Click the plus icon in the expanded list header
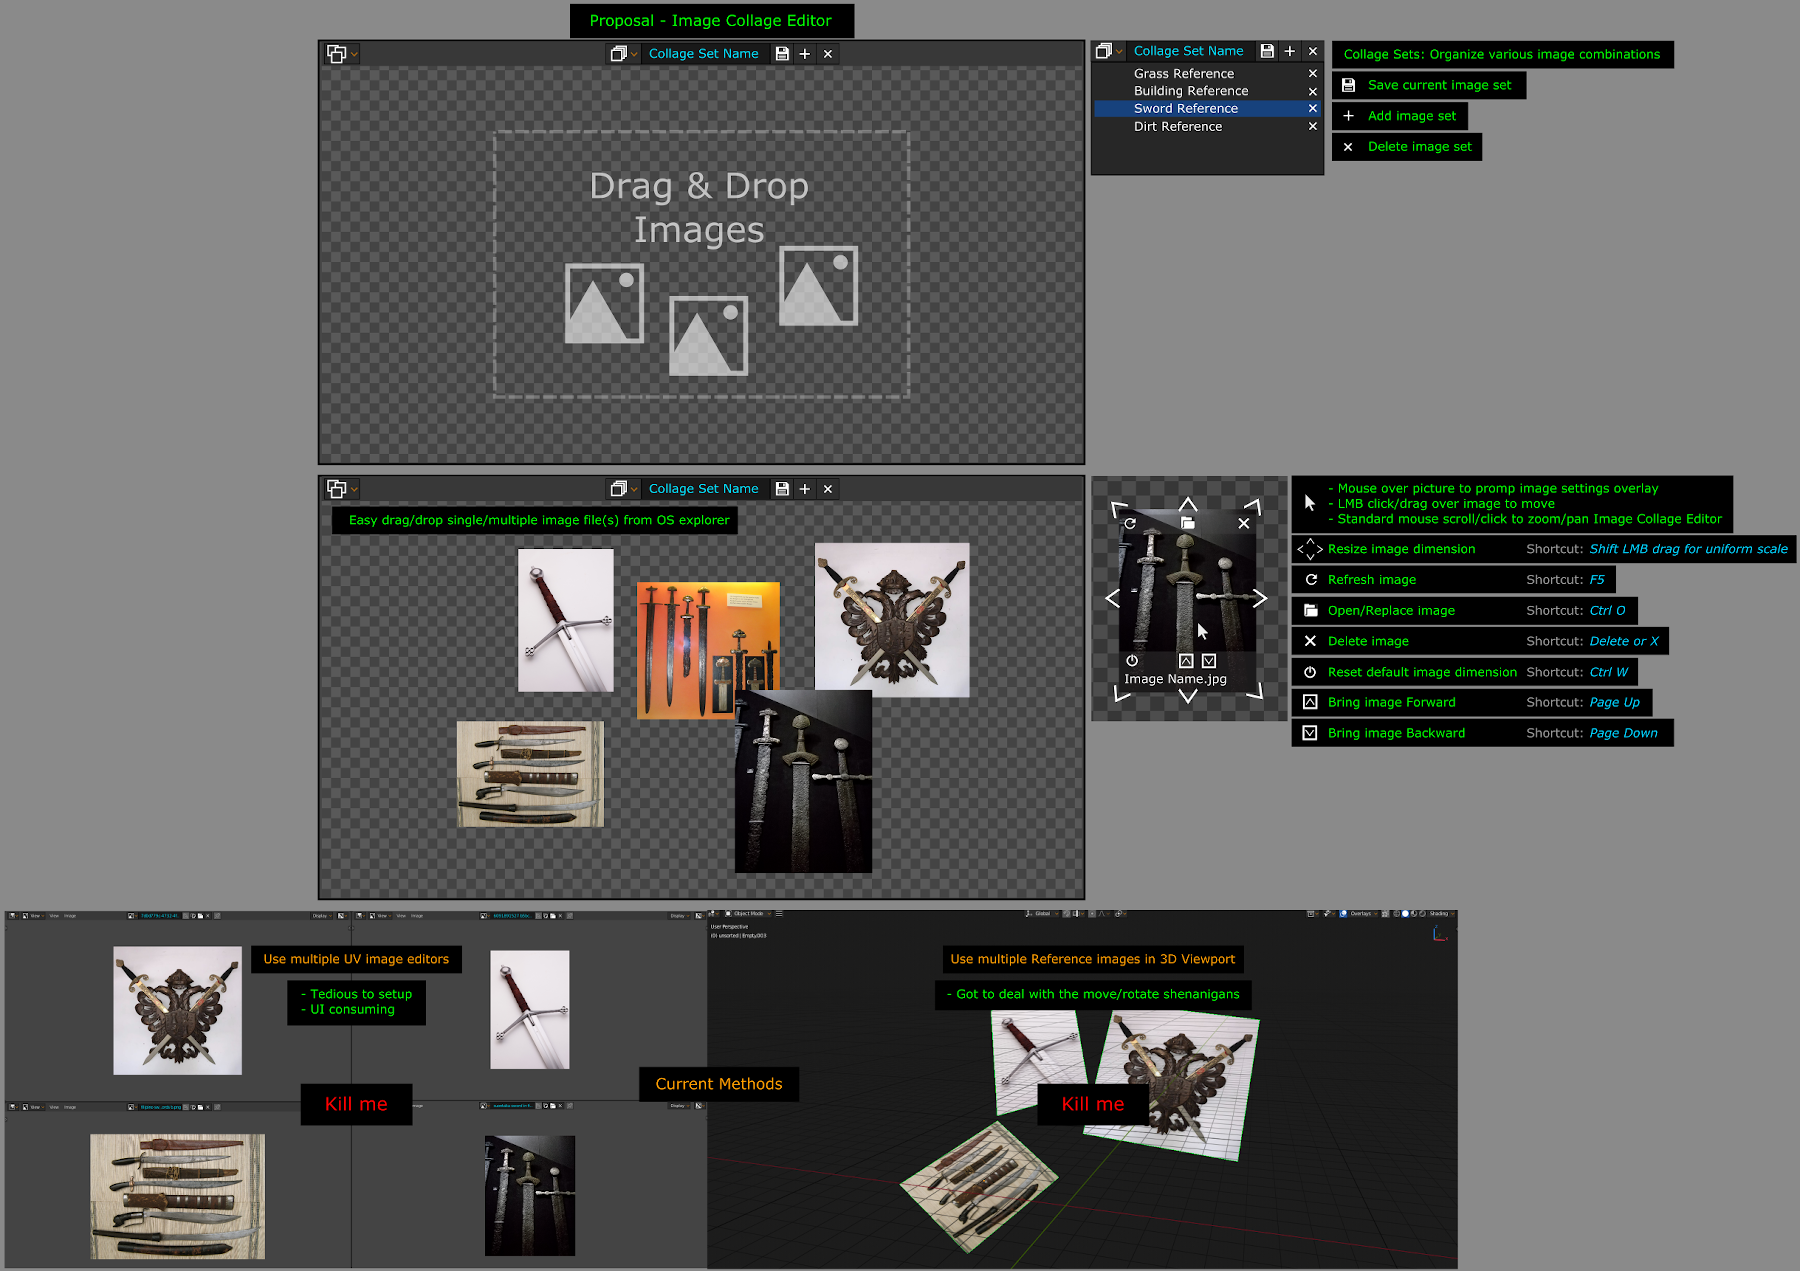The height and width of the screenshot is (1271, 1800). (x=1290, y=51)
